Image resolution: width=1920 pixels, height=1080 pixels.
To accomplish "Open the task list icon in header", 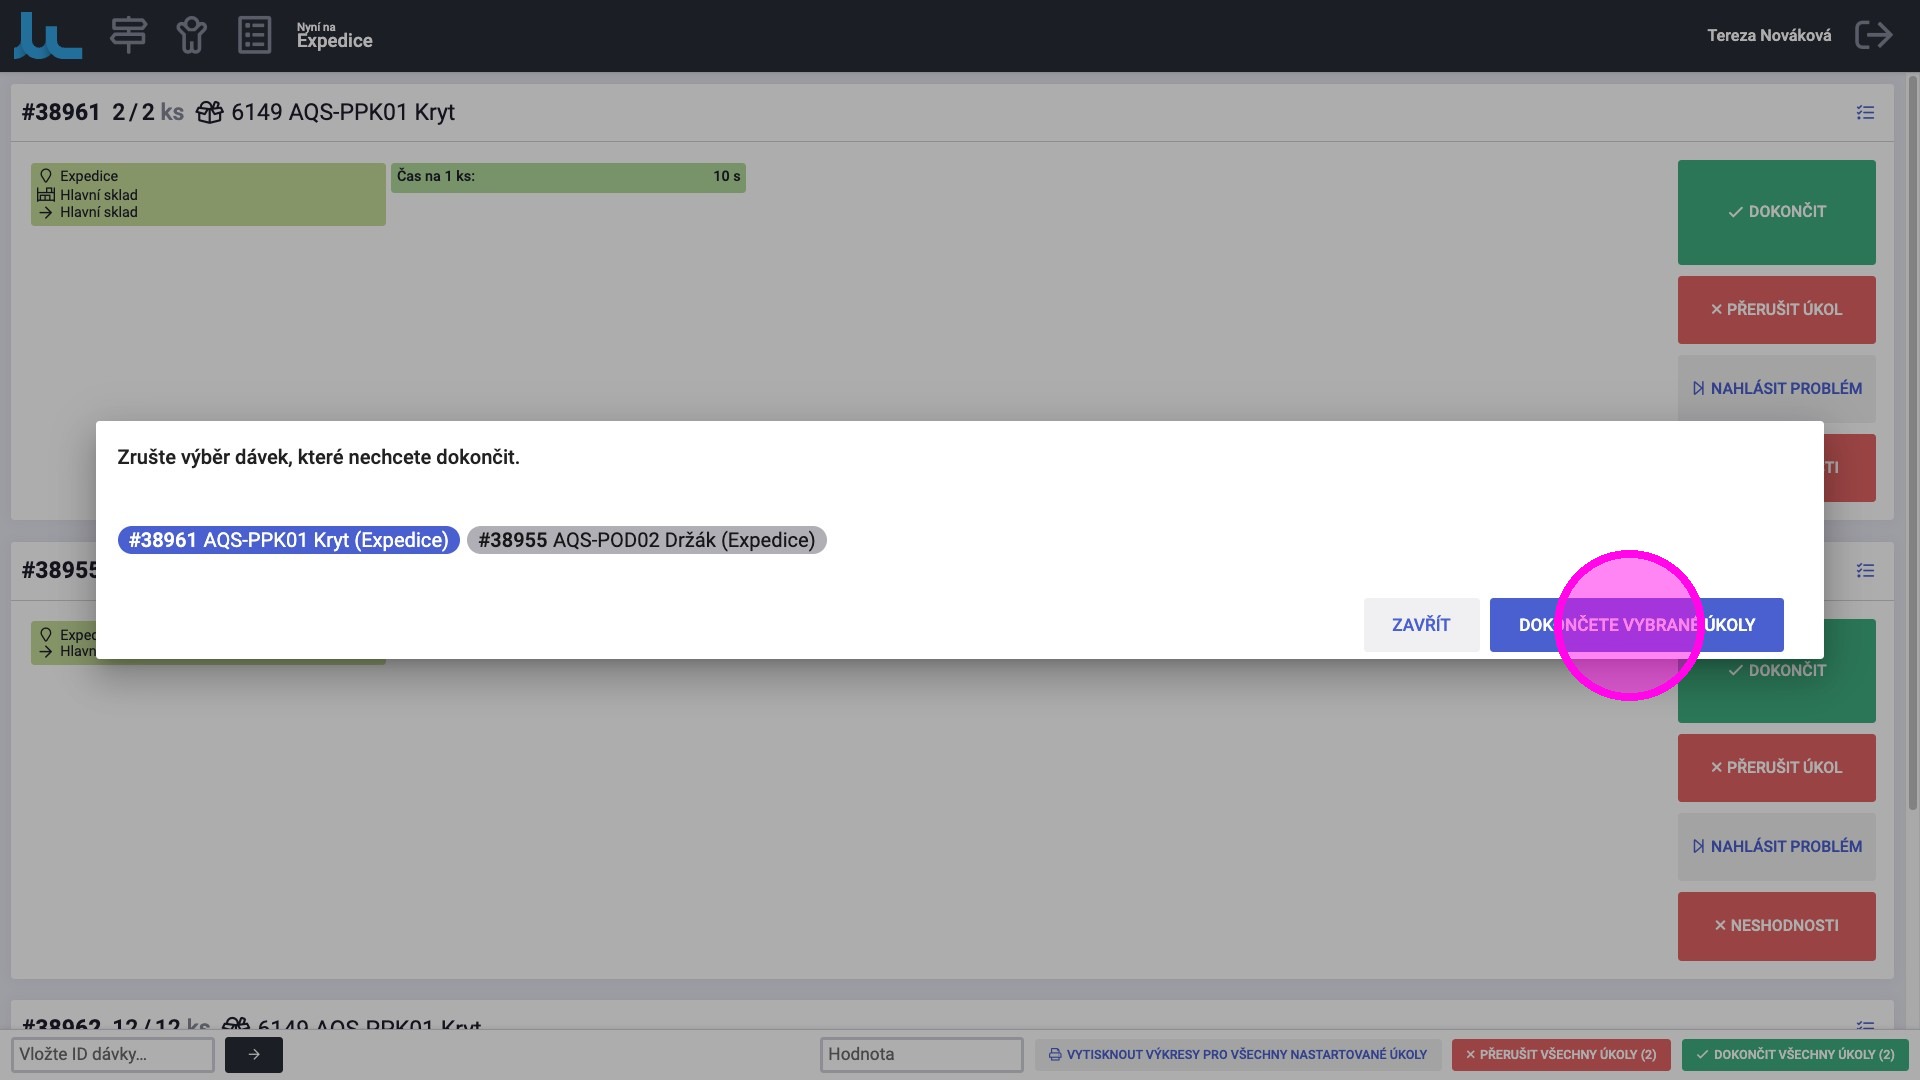I will [x=254, y=35].
